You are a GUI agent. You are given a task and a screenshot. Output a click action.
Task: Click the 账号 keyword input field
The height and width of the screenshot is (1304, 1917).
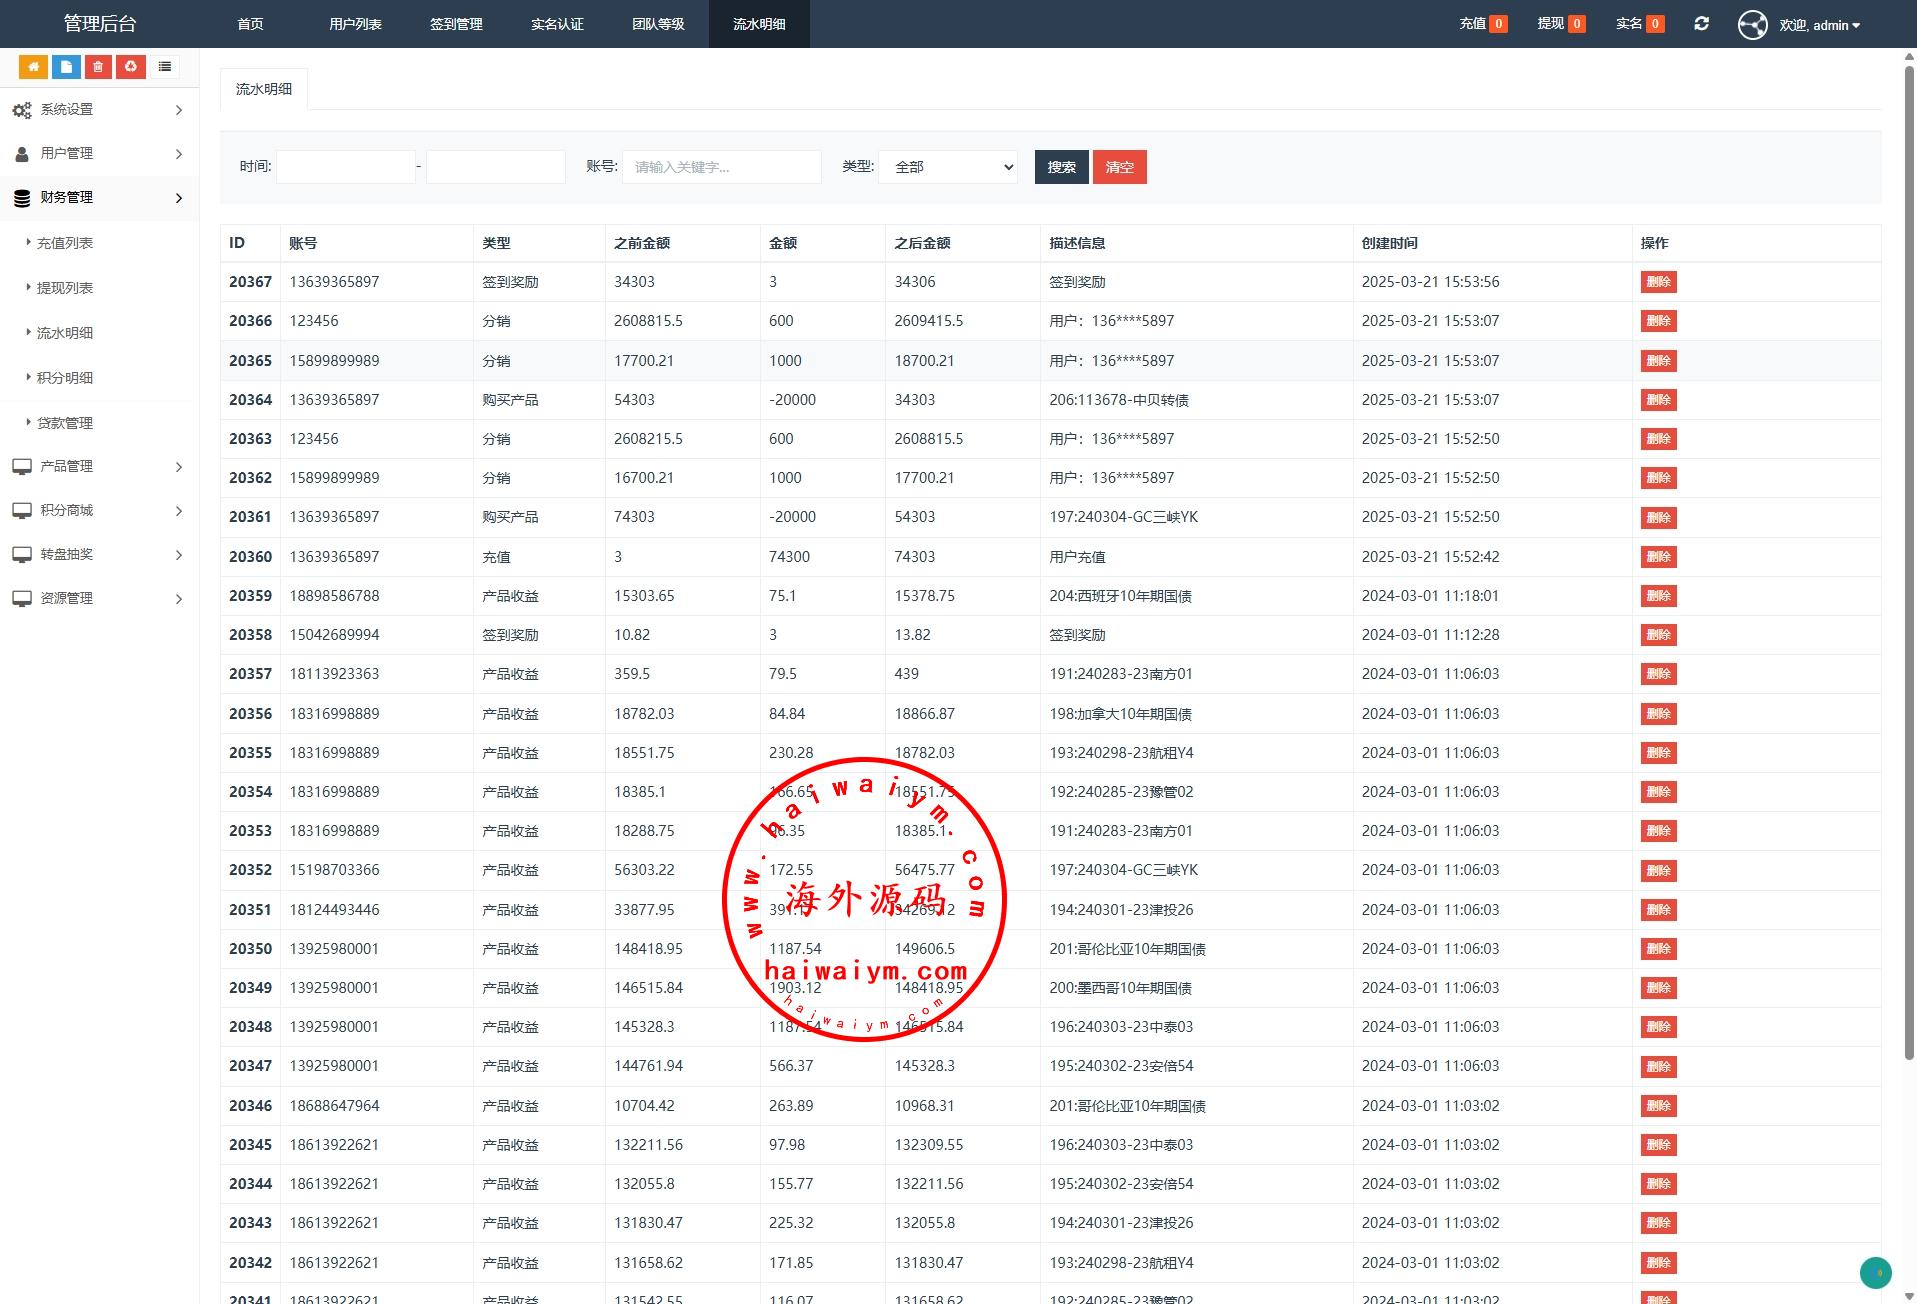tap(721, 167)
